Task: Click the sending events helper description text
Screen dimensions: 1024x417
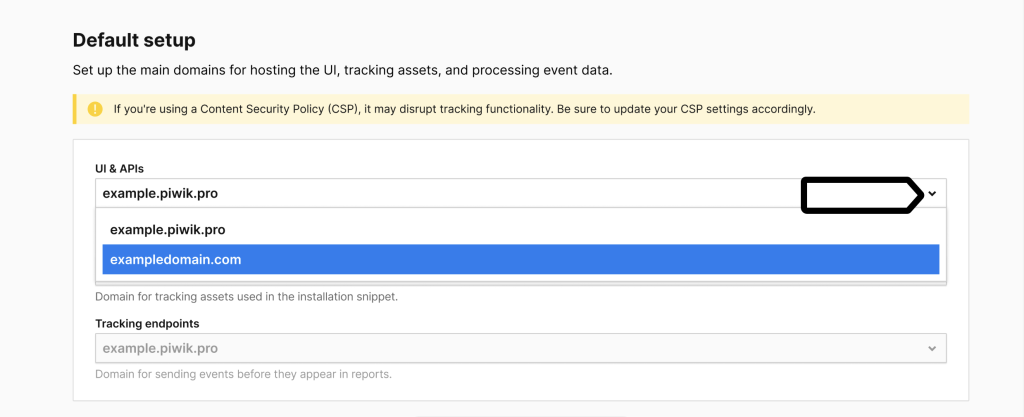Action: [x=244, y=375]
